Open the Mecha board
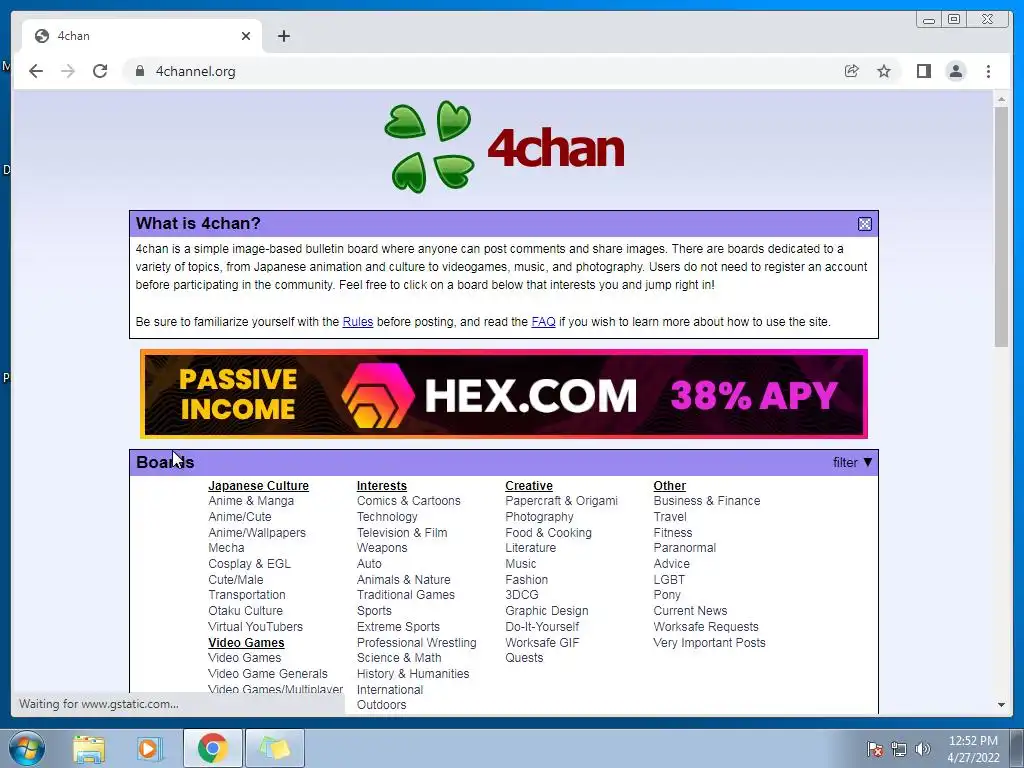1024x768 pixels. pos(226,548)
